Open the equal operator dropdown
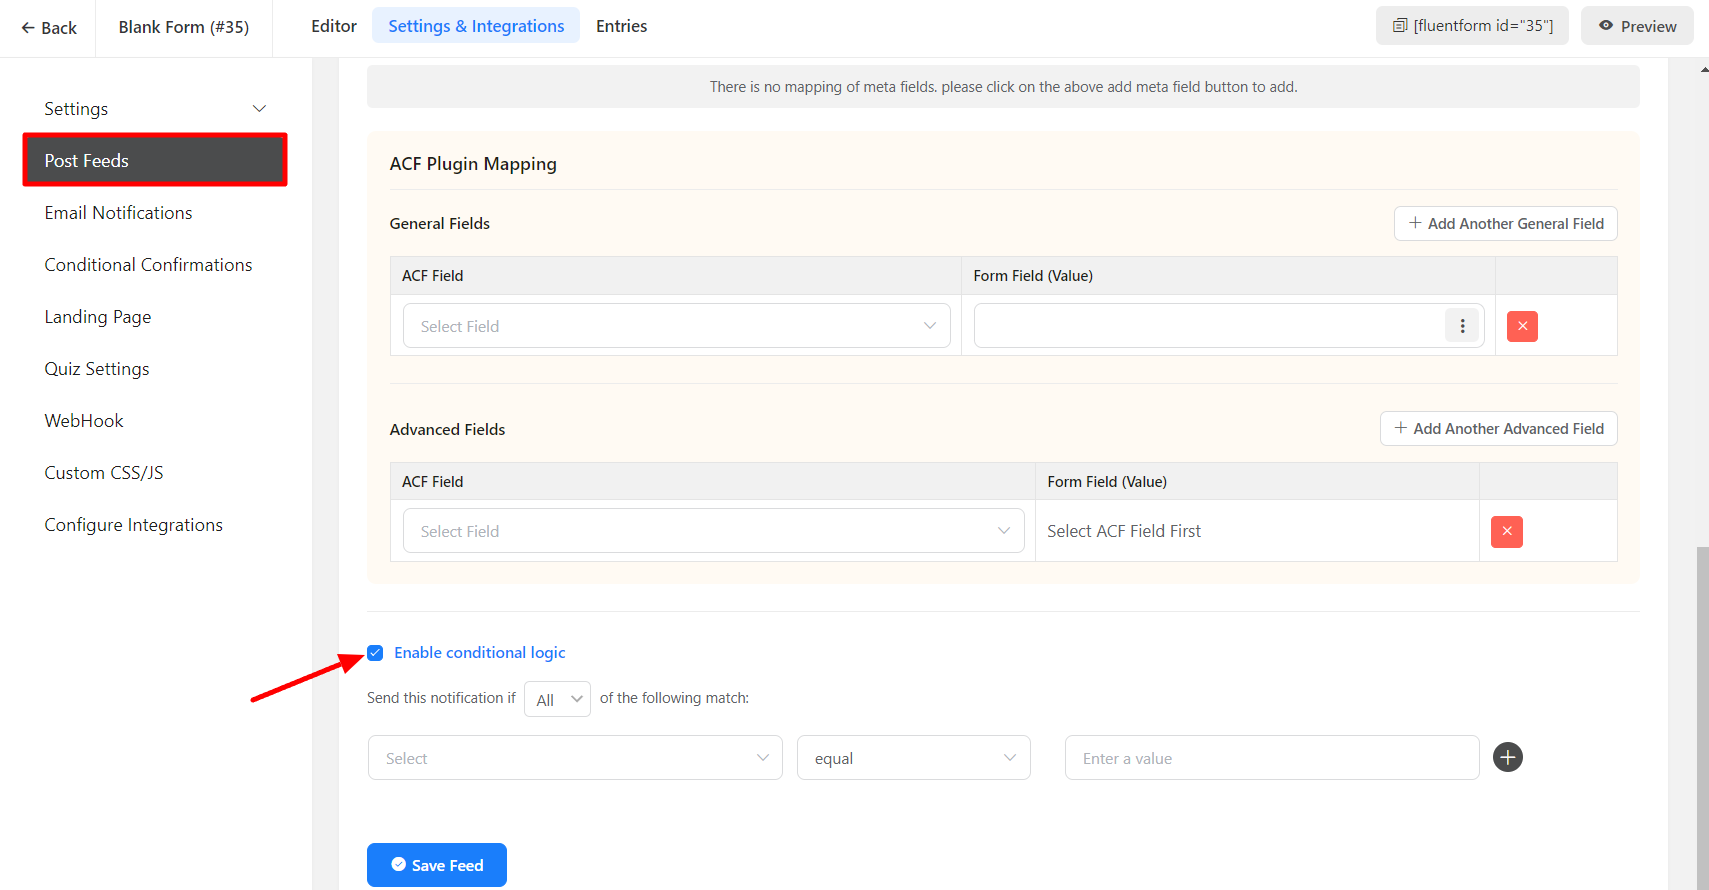1709x890 pixels. click(x=913, y=759)
